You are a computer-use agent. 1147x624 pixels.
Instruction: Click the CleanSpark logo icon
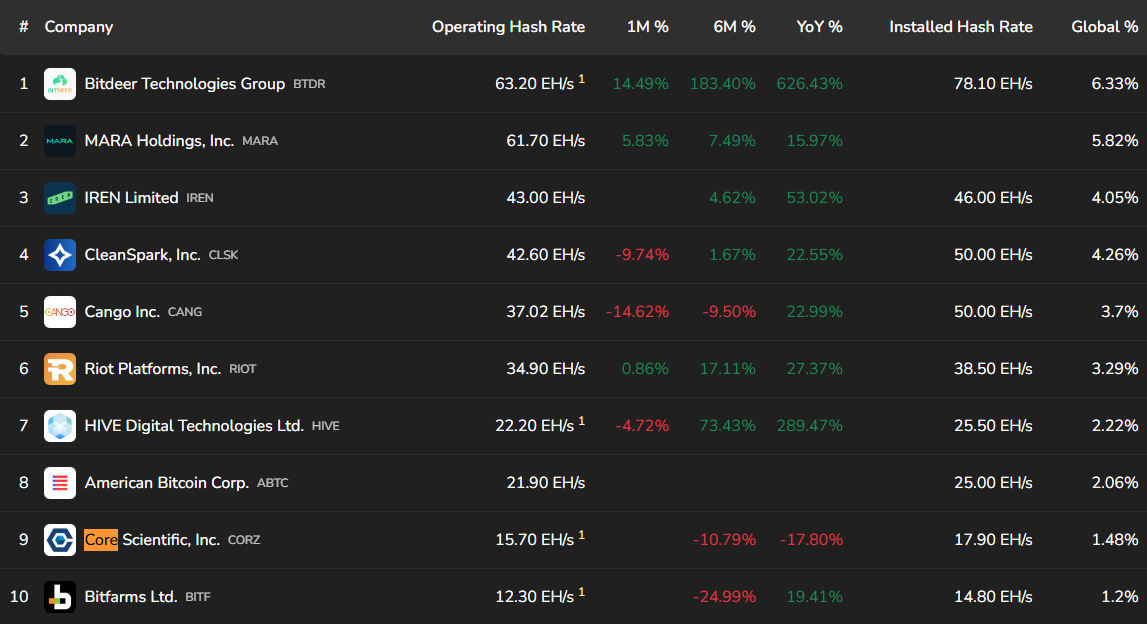point(60,255)
